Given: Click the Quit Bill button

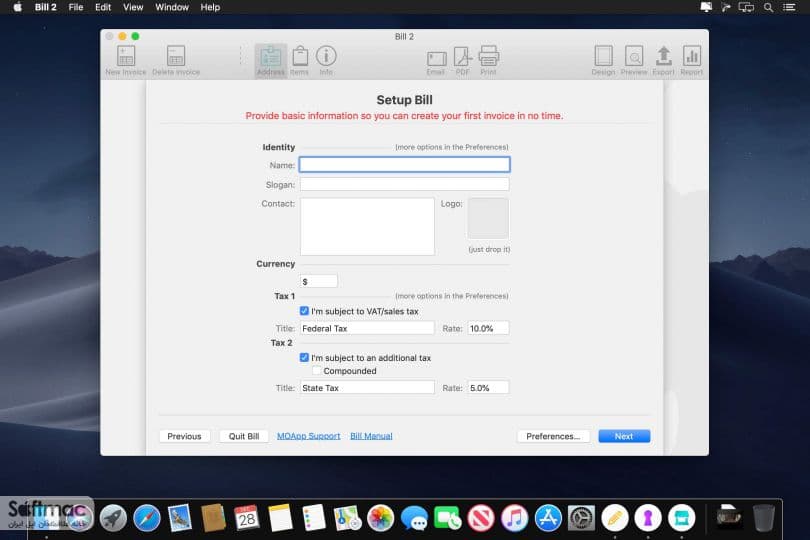Looking at the screenshot, I should tap(244, 436).
